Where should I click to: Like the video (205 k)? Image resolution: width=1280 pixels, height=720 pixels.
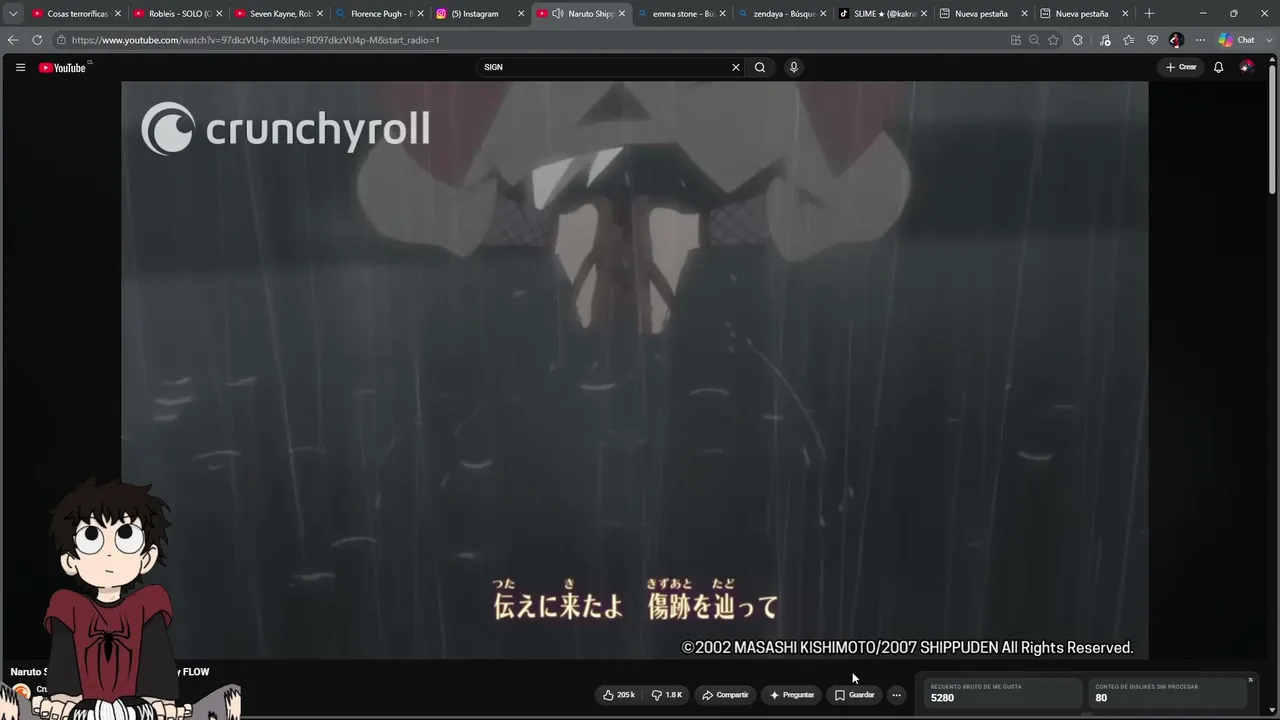click(620, 695)
